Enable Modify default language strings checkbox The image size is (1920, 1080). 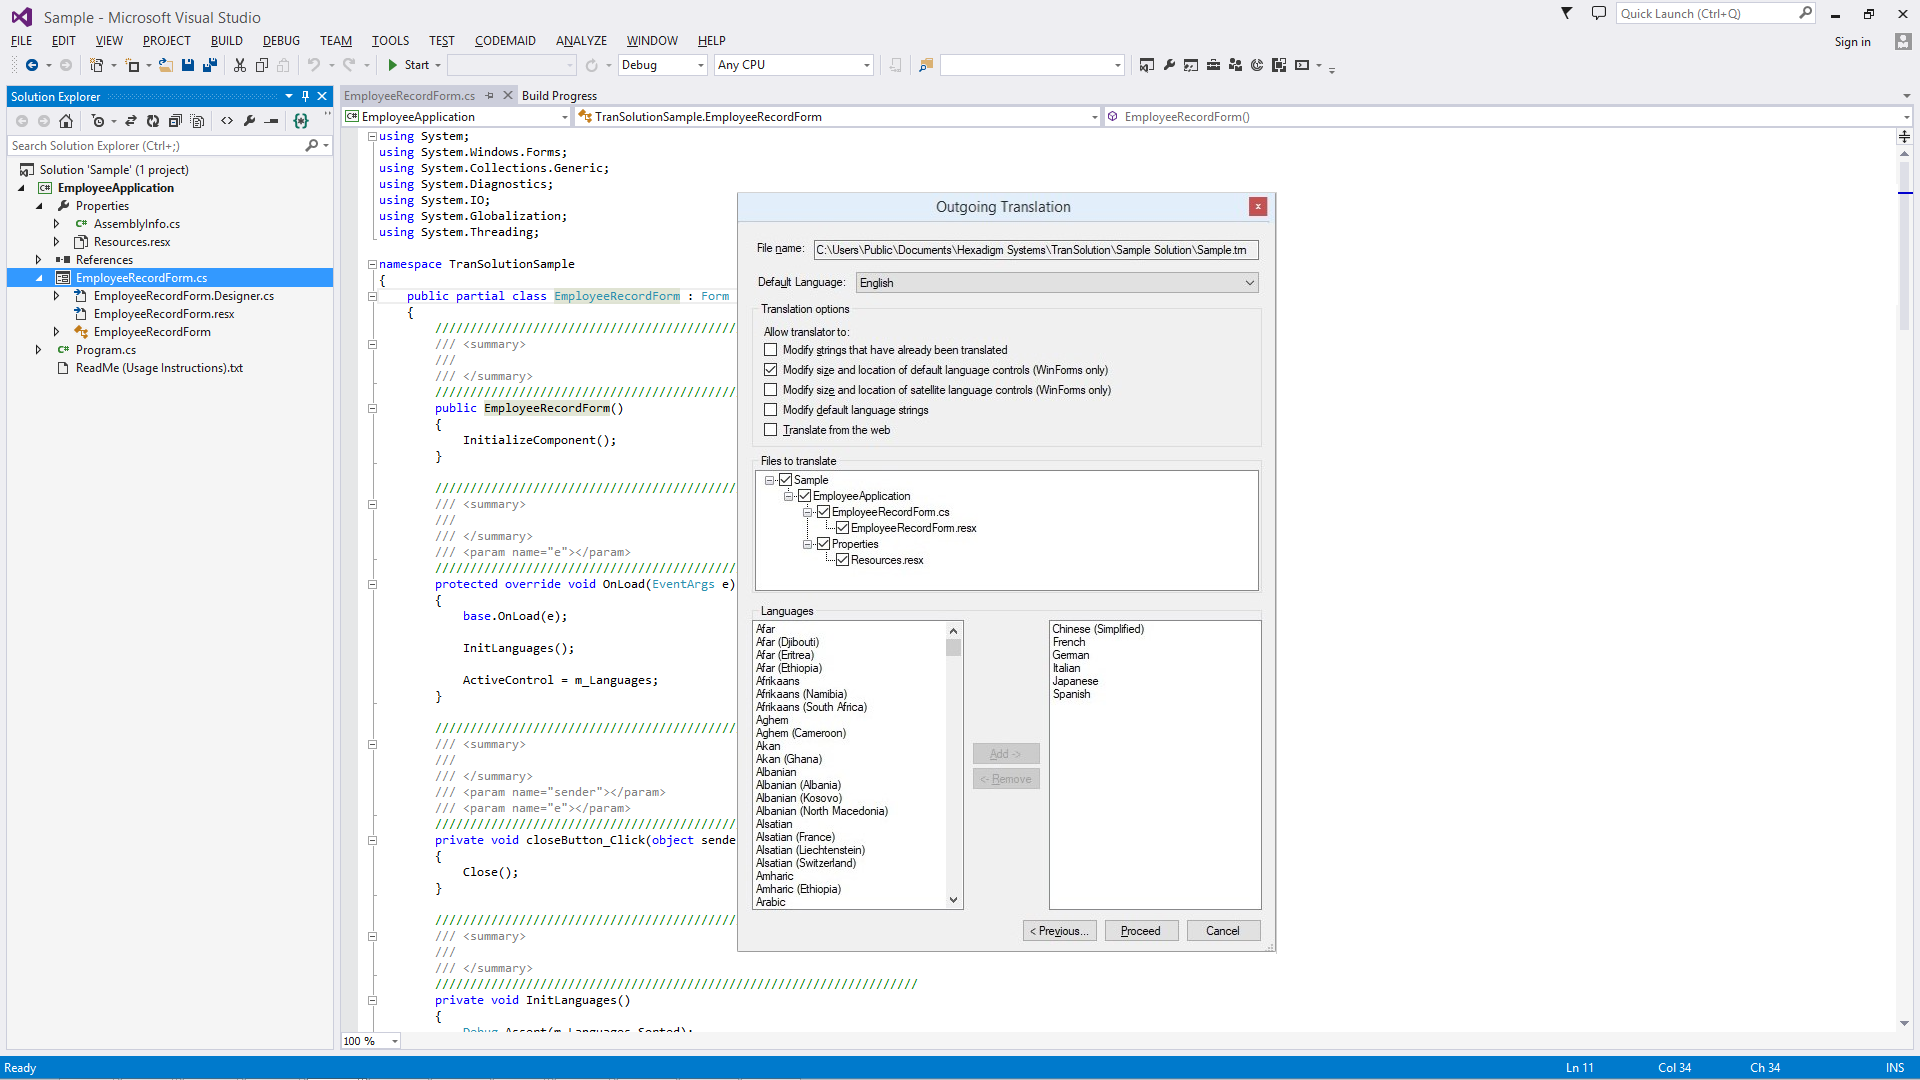coord(770,410)
